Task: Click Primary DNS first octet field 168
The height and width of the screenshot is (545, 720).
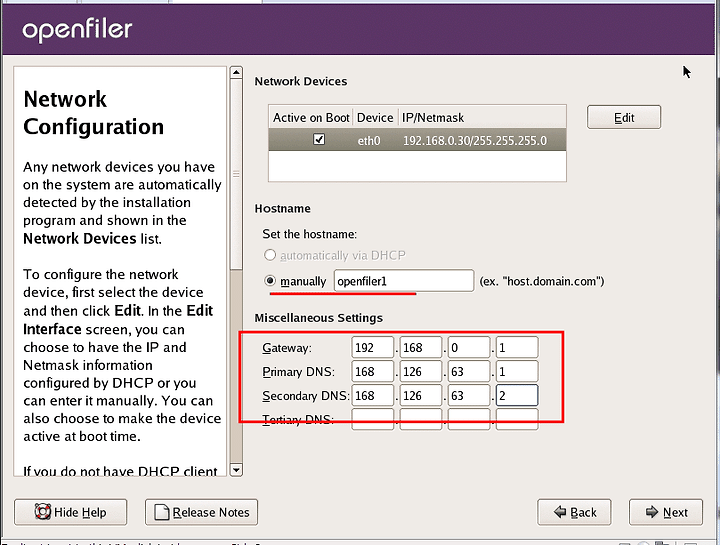Action: [372, 371]
